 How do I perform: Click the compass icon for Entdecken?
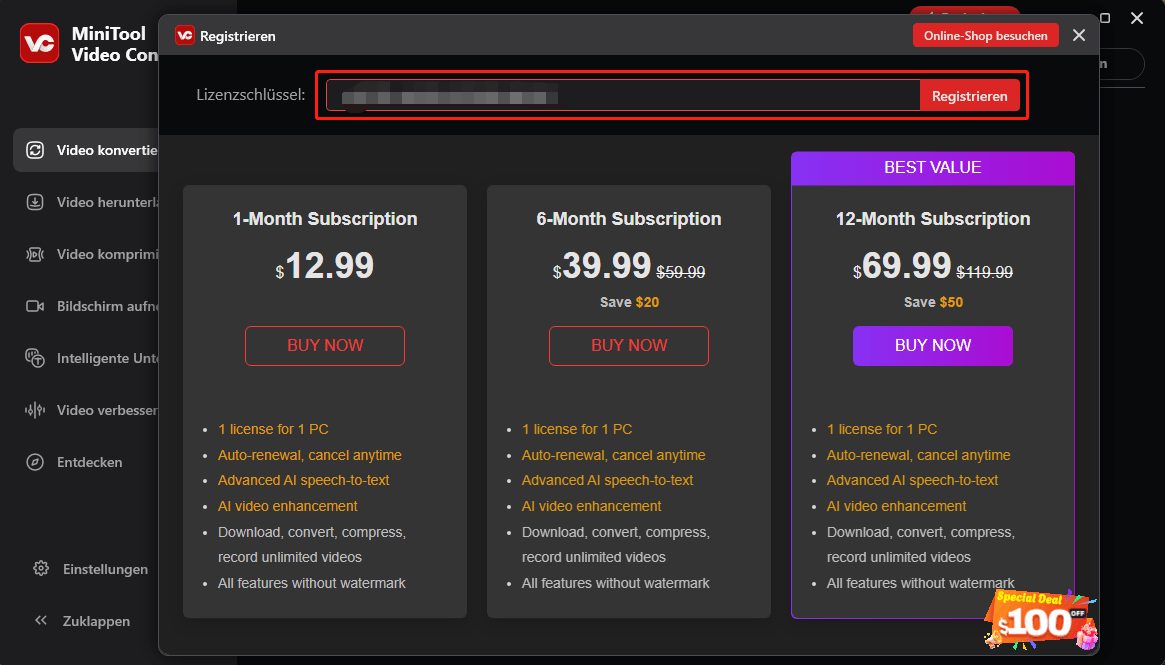(x=35, y=462)
